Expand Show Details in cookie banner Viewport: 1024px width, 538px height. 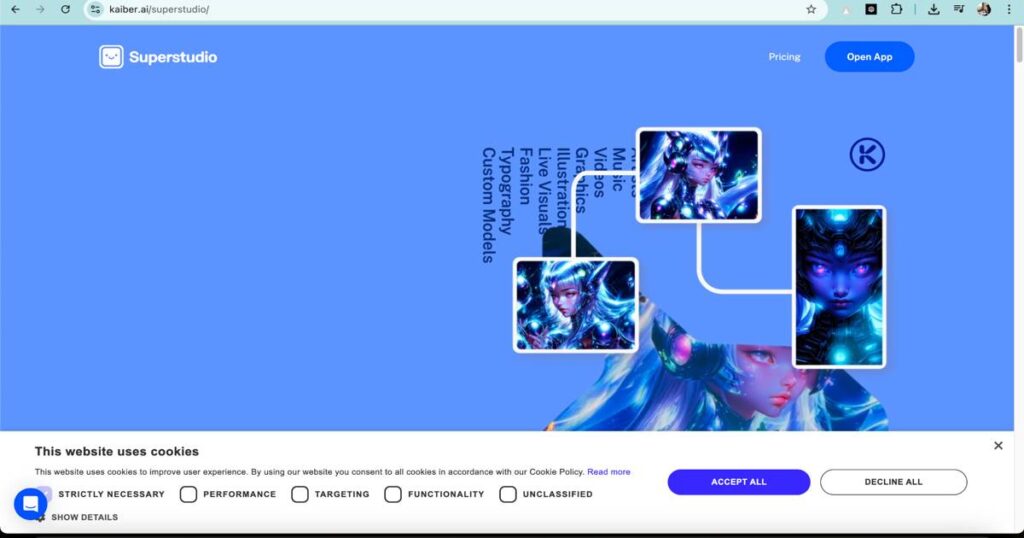tap(84, 517)
